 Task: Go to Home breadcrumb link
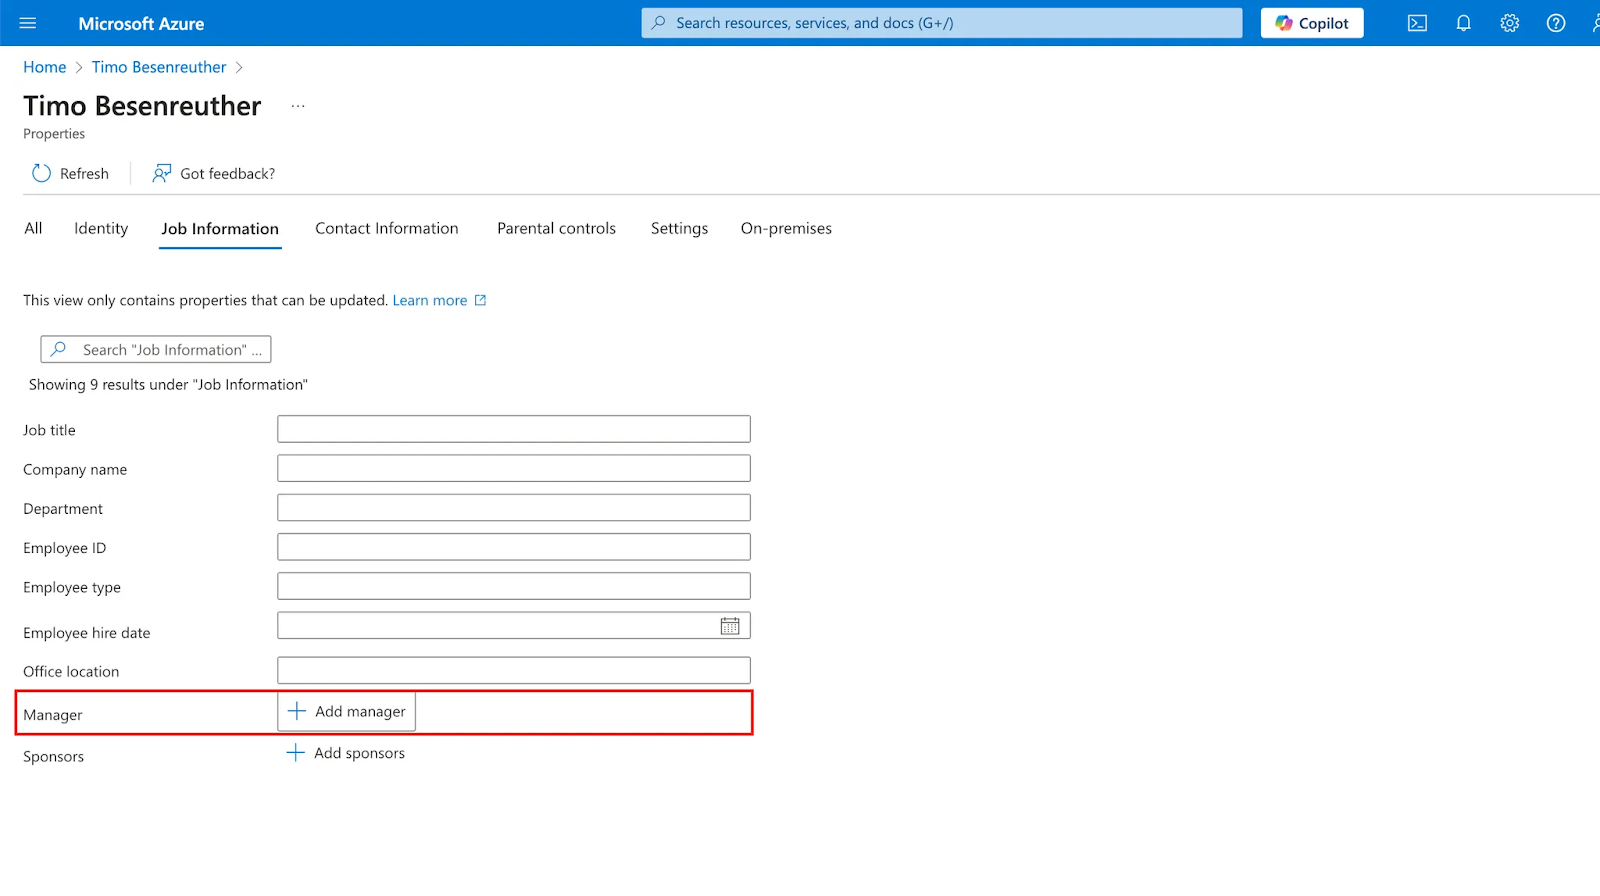pos(45,67)
